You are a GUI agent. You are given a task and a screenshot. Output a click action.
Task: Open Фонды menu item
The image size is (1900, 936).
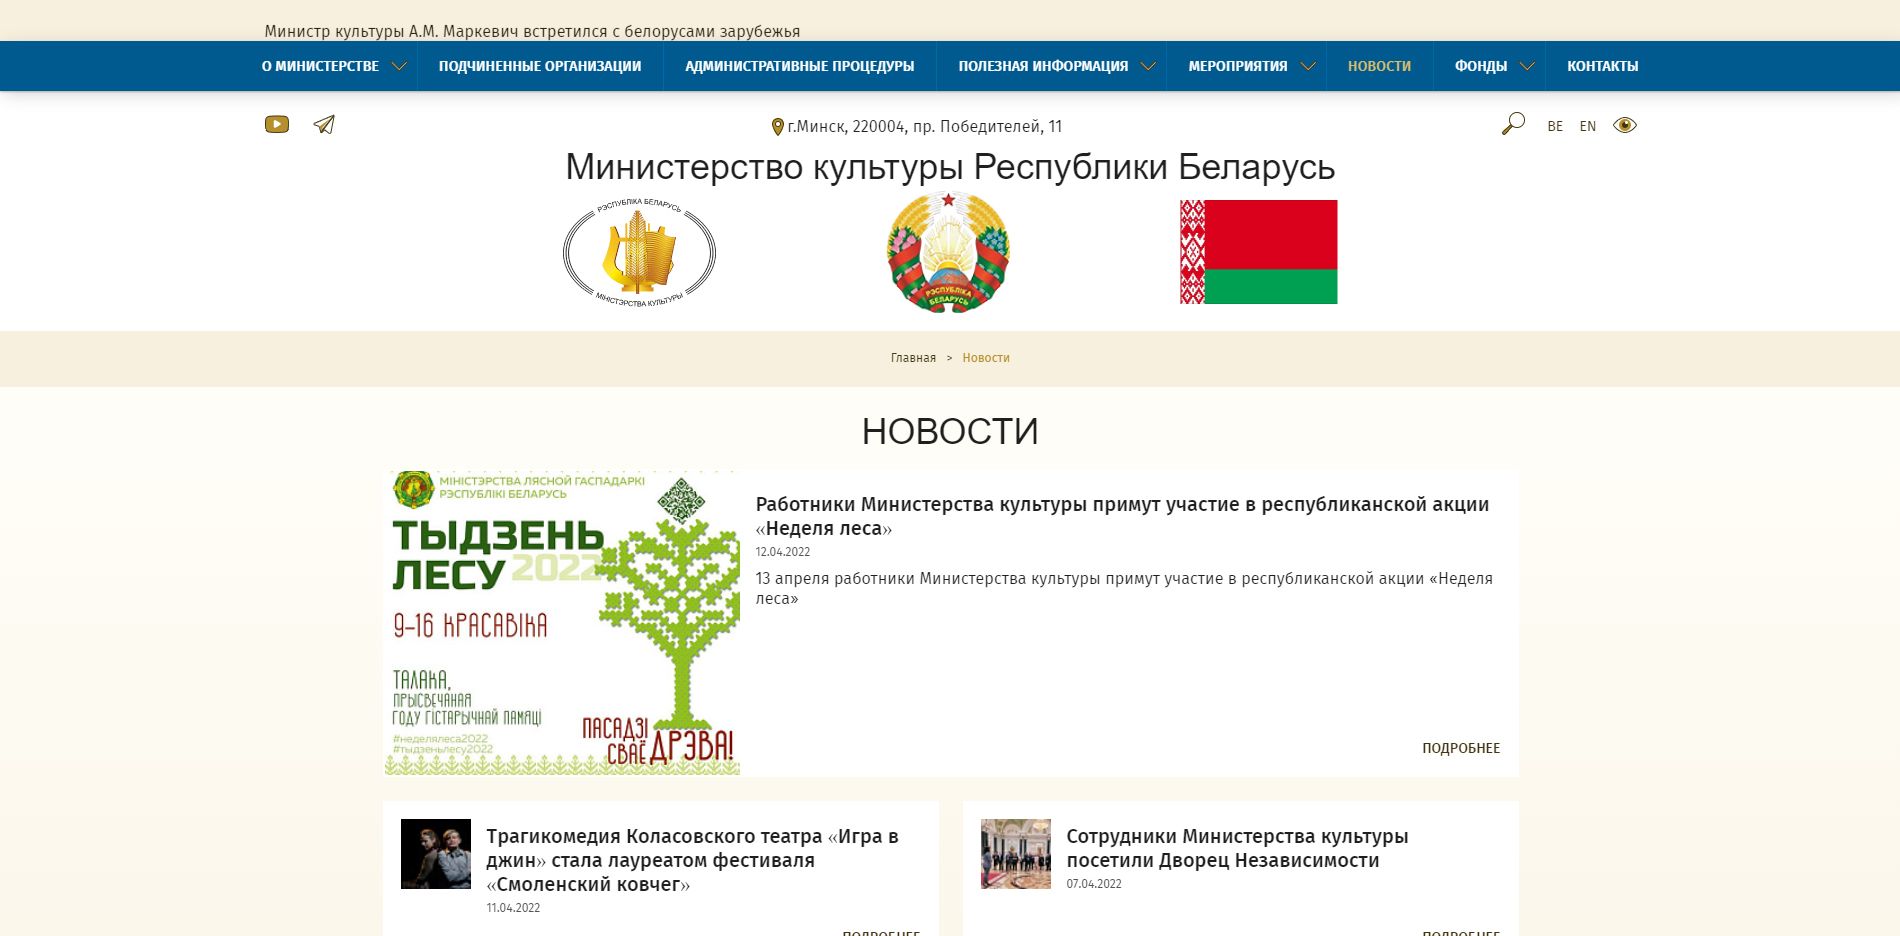pos(1481,66)
